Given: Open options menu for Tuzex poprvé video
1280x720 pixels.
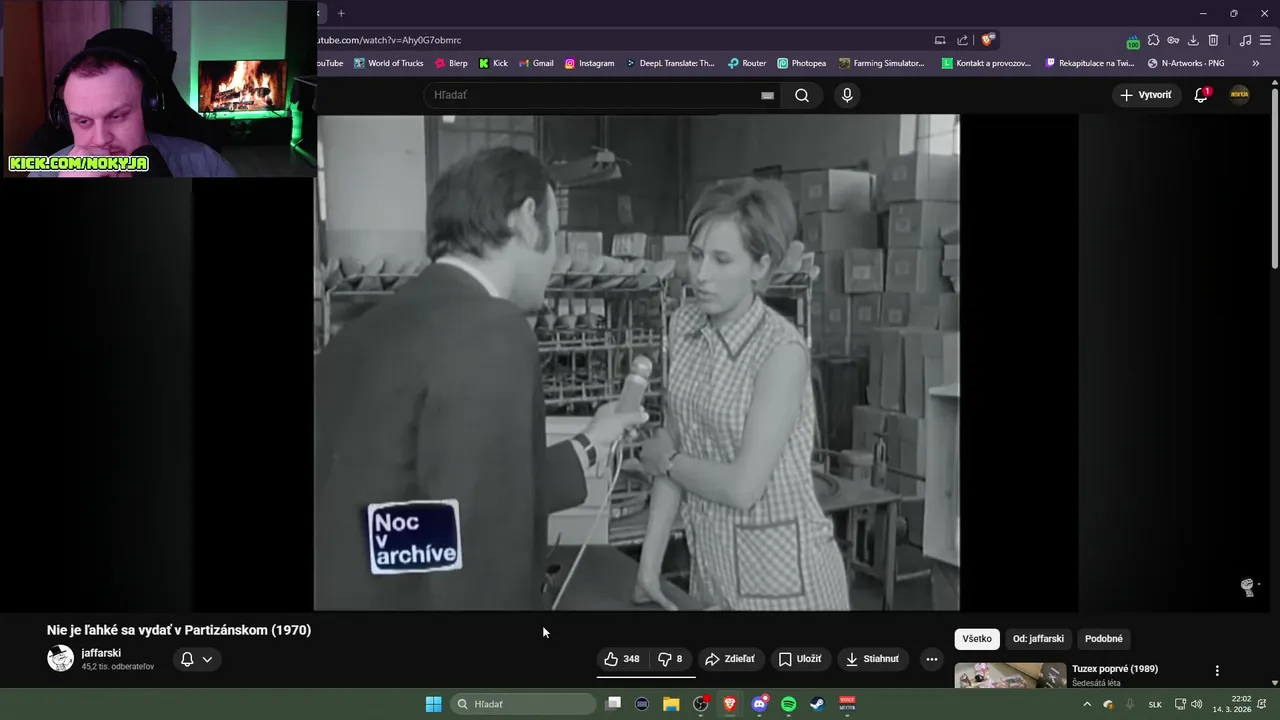Looking at the screenshot, I should point(1217,671).
